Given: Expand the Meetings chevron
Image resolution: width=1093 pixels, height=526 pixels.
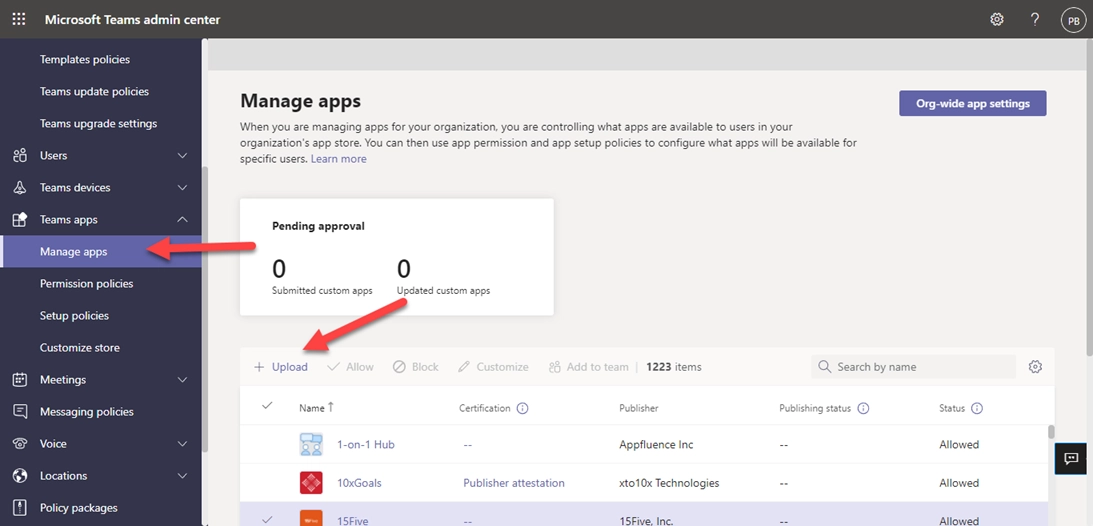Looking at the screenshot, I should point(183,380).
